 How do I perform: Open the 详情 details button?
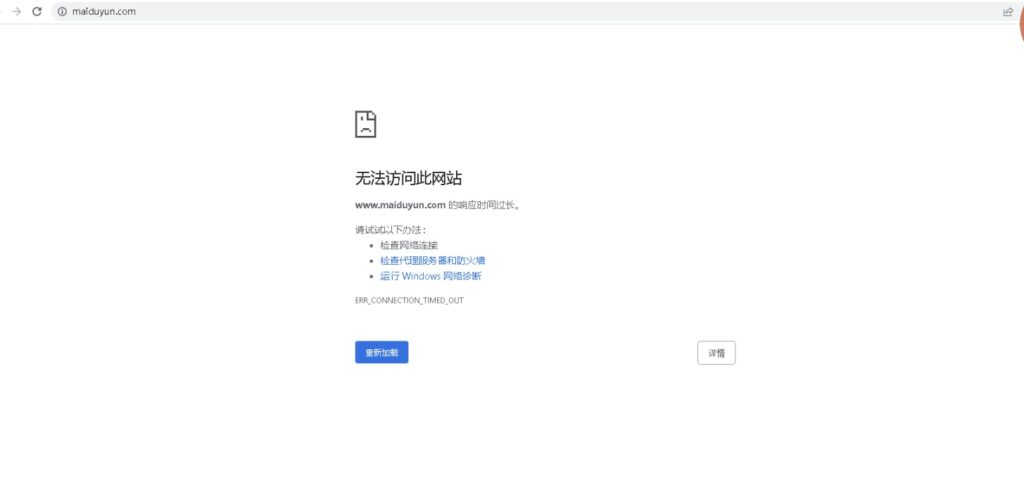click(716, 352)
